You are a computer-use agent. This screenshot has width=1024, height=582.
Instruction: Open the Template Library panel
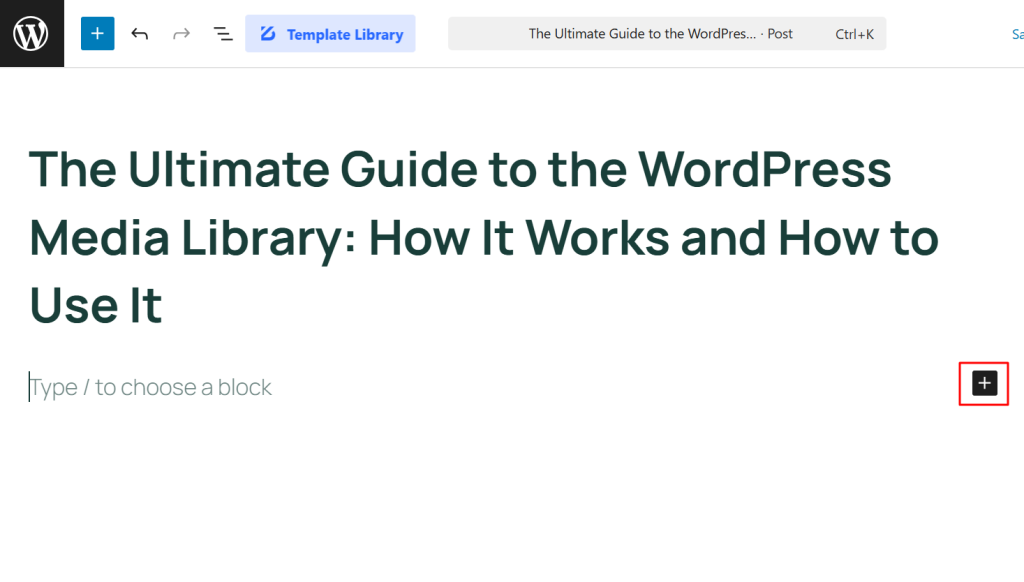(x=330, y=33)
